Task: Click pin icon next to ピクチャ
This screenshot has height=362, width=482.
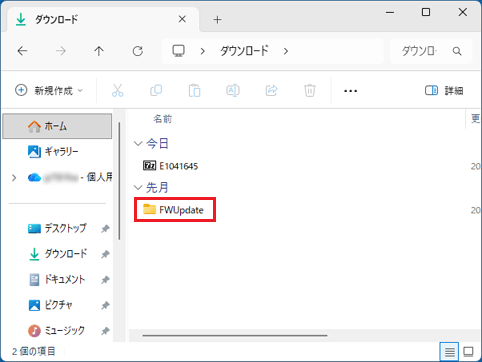Action: click(105, 305)
